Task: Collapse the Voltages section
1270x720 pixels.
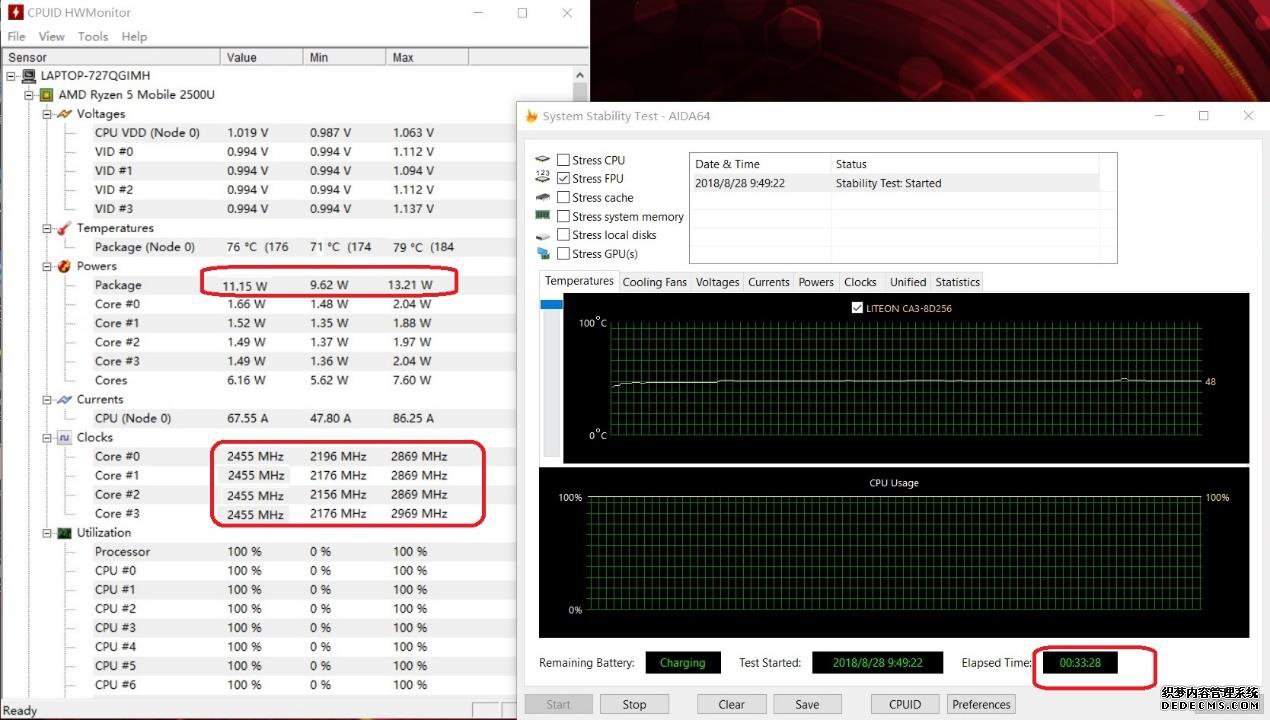Action: click(47, 114)
